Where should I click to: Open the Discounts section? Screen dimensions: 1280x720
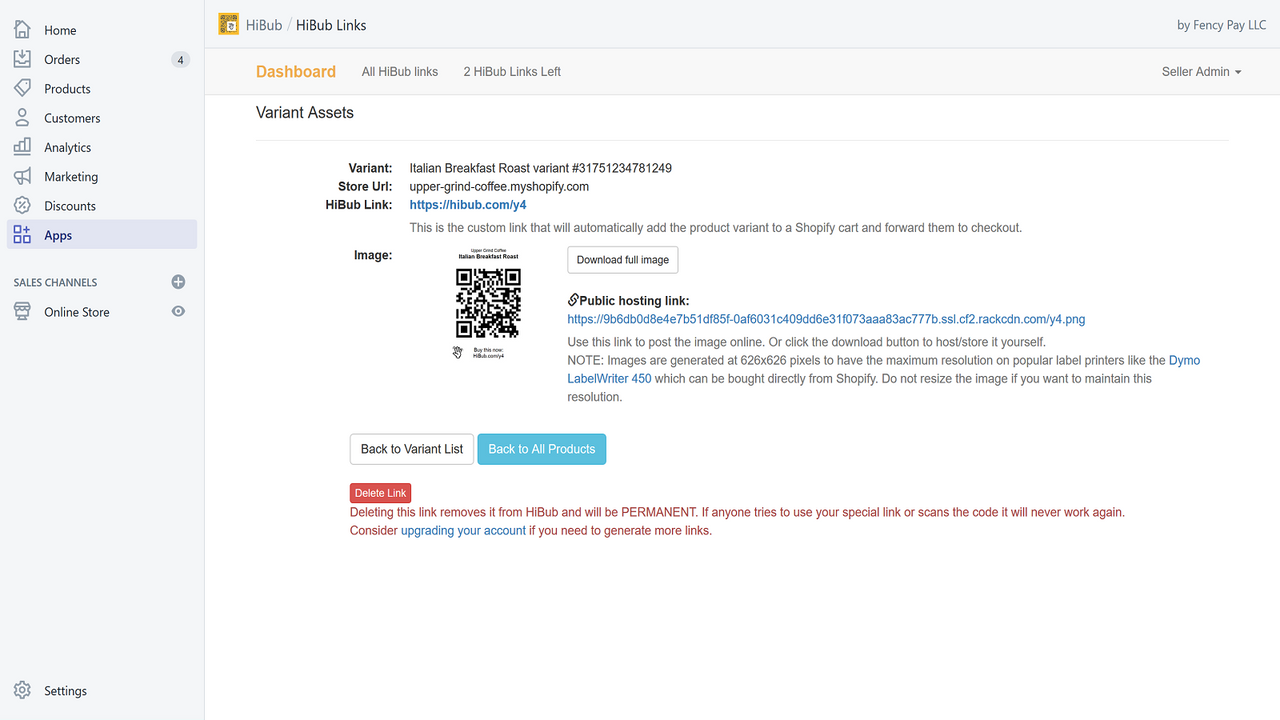click(x=70, y=205)
